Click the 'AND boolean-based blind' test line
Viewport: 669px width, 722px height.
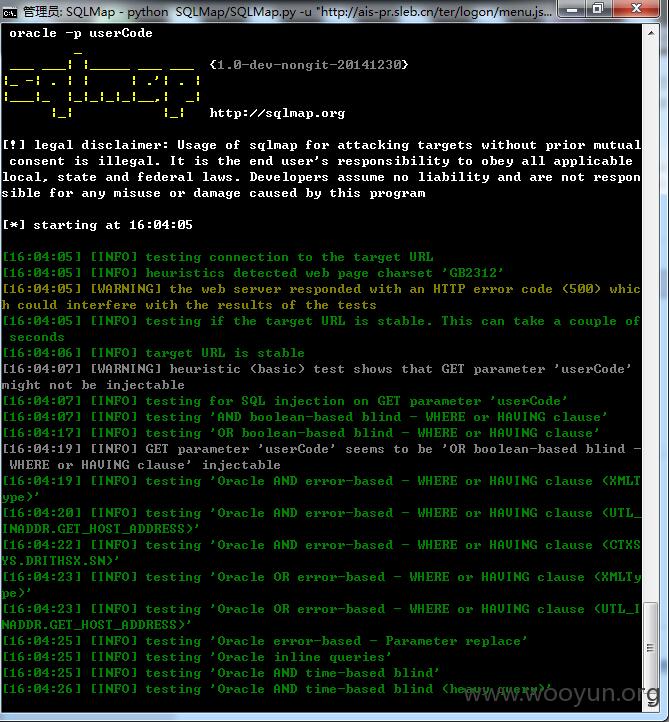tap(305, 417)
